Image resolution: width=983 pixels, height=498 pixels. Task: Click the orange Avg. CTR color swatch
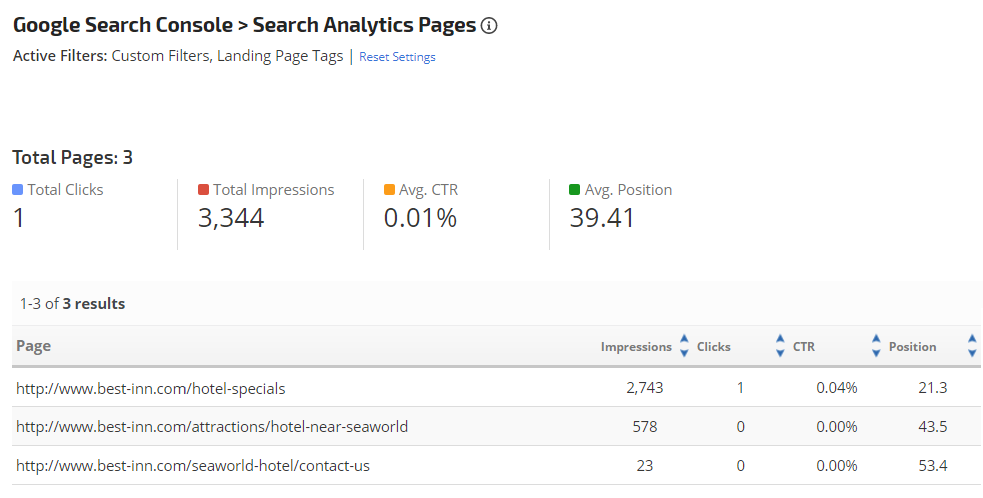click(389, 189)
